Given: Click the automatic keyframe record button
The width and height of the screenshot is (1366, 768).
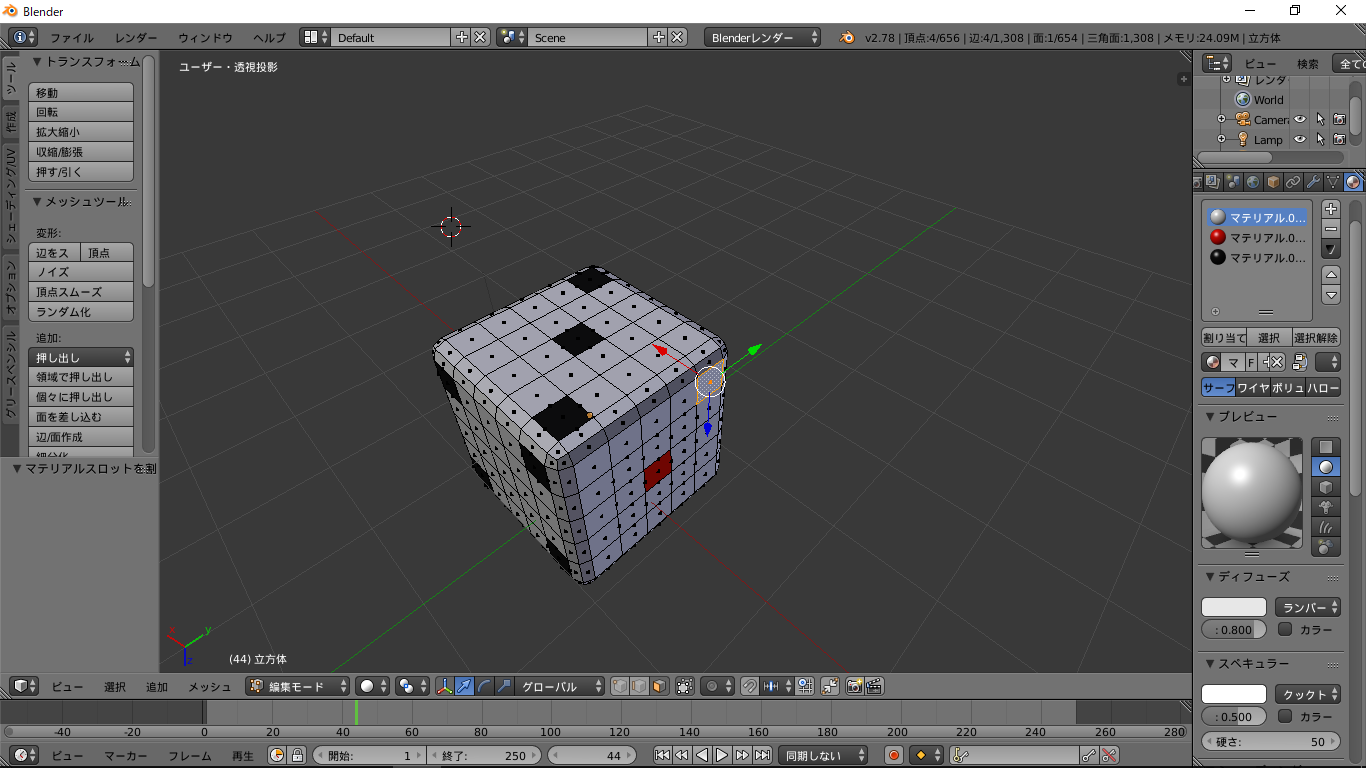Looking at the screenshot, I should pyautogui.click(x=894, y=756).
